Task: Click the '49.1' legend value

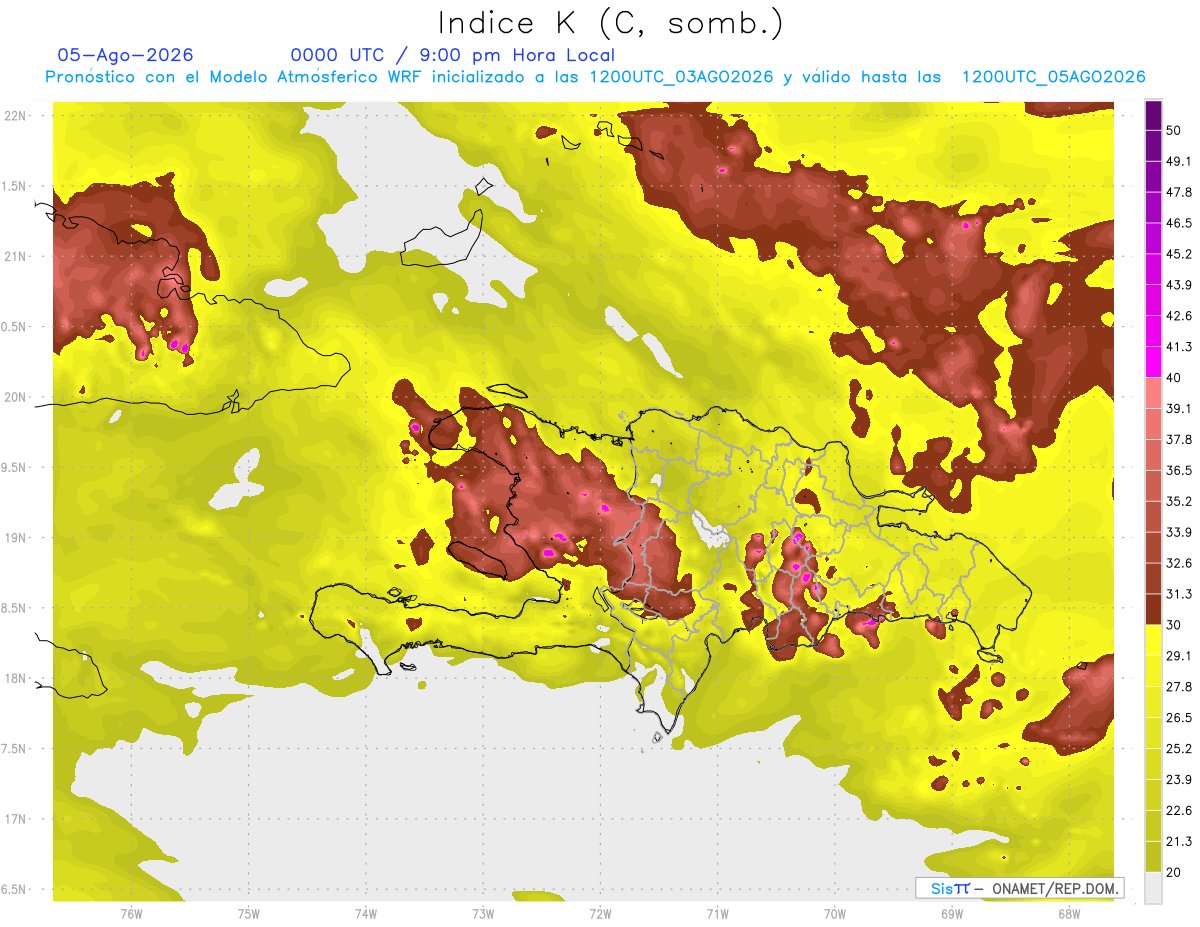Action: coord(1179,161)
